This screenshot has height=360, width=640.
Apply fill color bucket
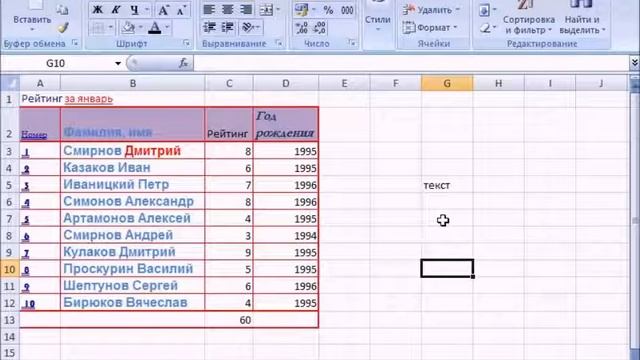click(128, 28)
